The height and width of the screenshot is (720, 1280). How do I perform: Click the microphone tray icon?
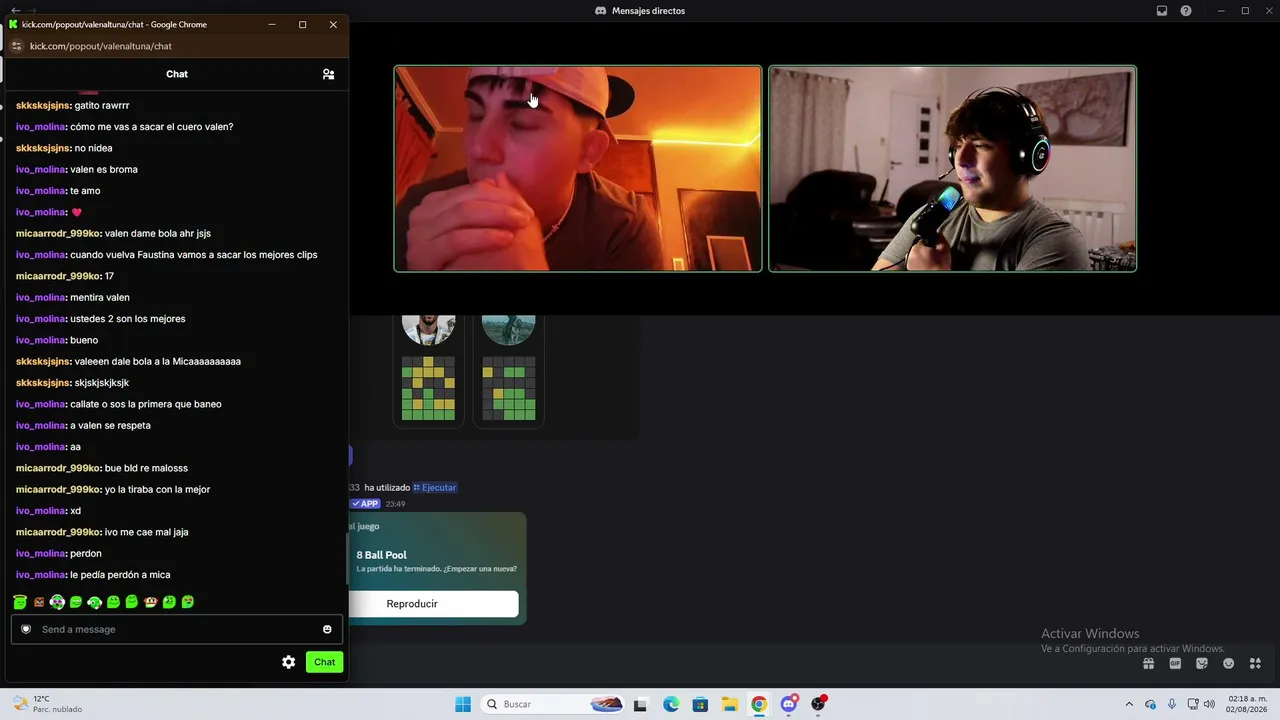(1172, 704)
